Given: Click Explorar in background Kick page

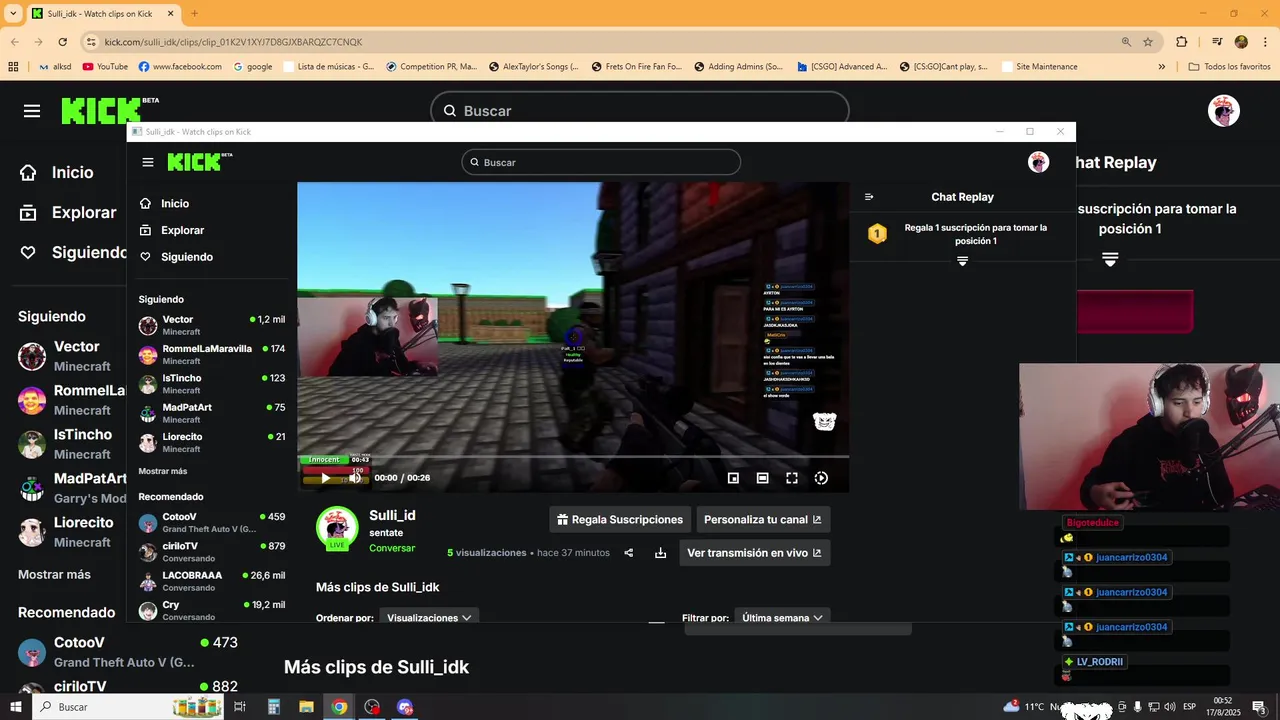Looking at the screenshot, I should click(69, 212).
